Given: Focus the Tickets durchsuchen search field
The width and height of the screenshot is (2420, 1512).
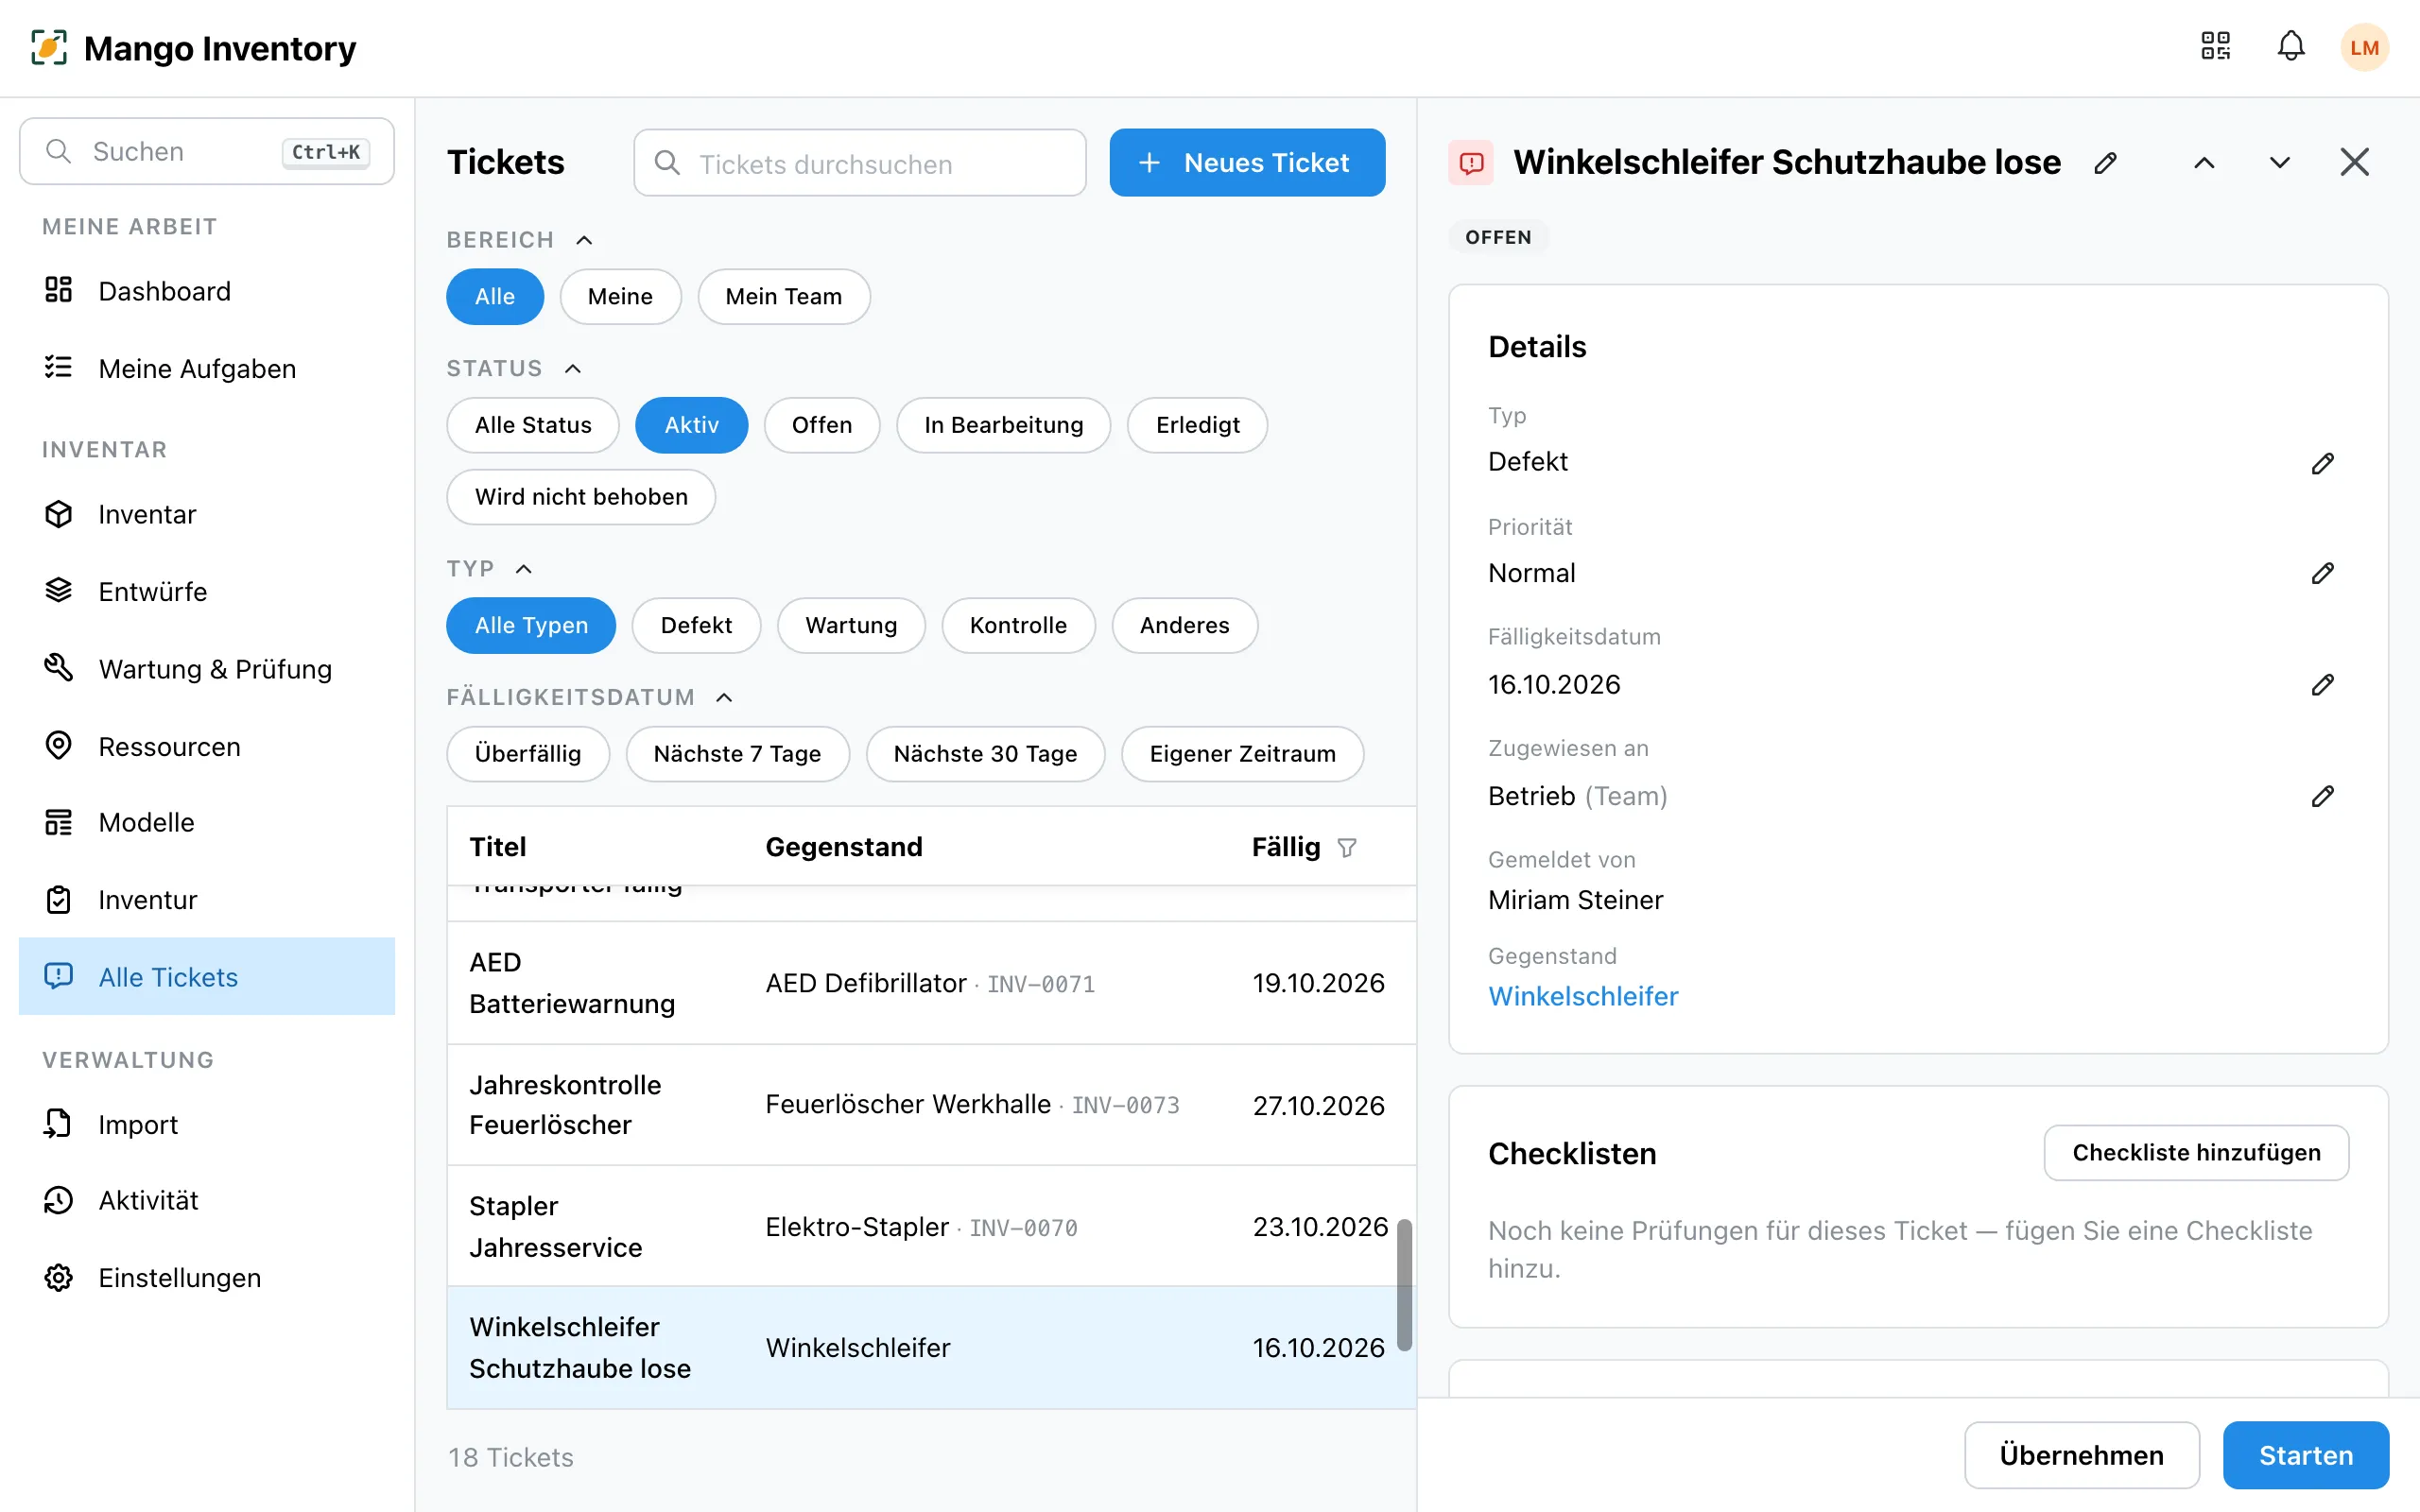Looking at the screenshot, I should [x=860, y=163].
